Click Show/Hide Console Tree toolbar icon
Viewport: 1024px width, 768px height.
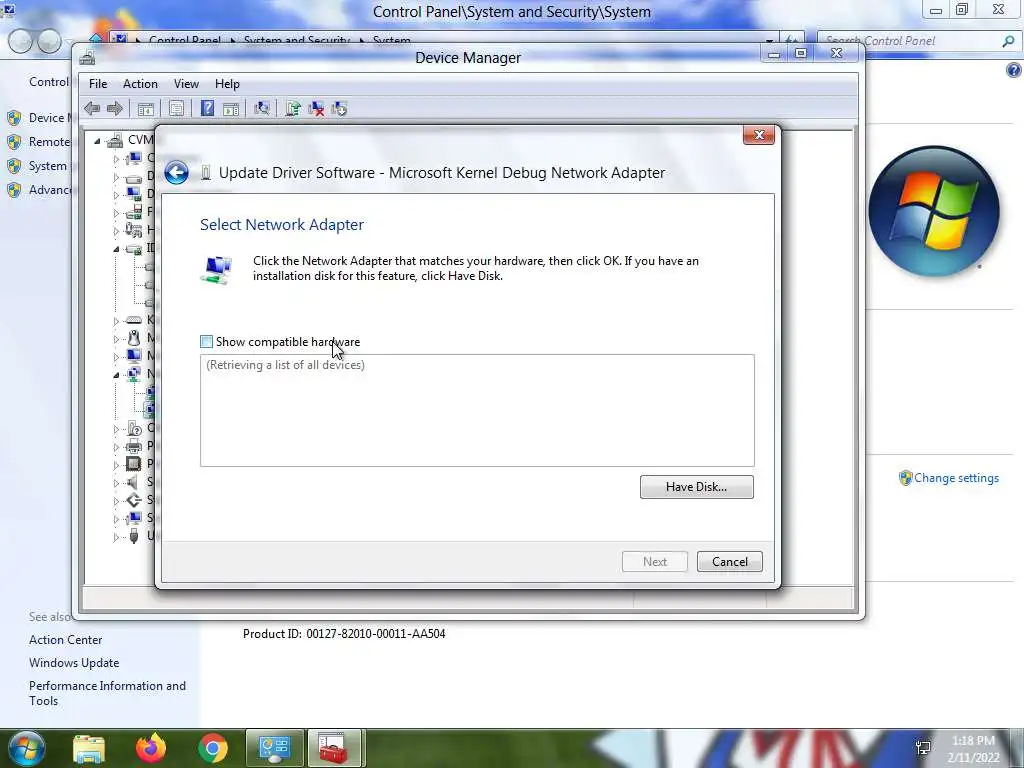(x=146, y=109)
